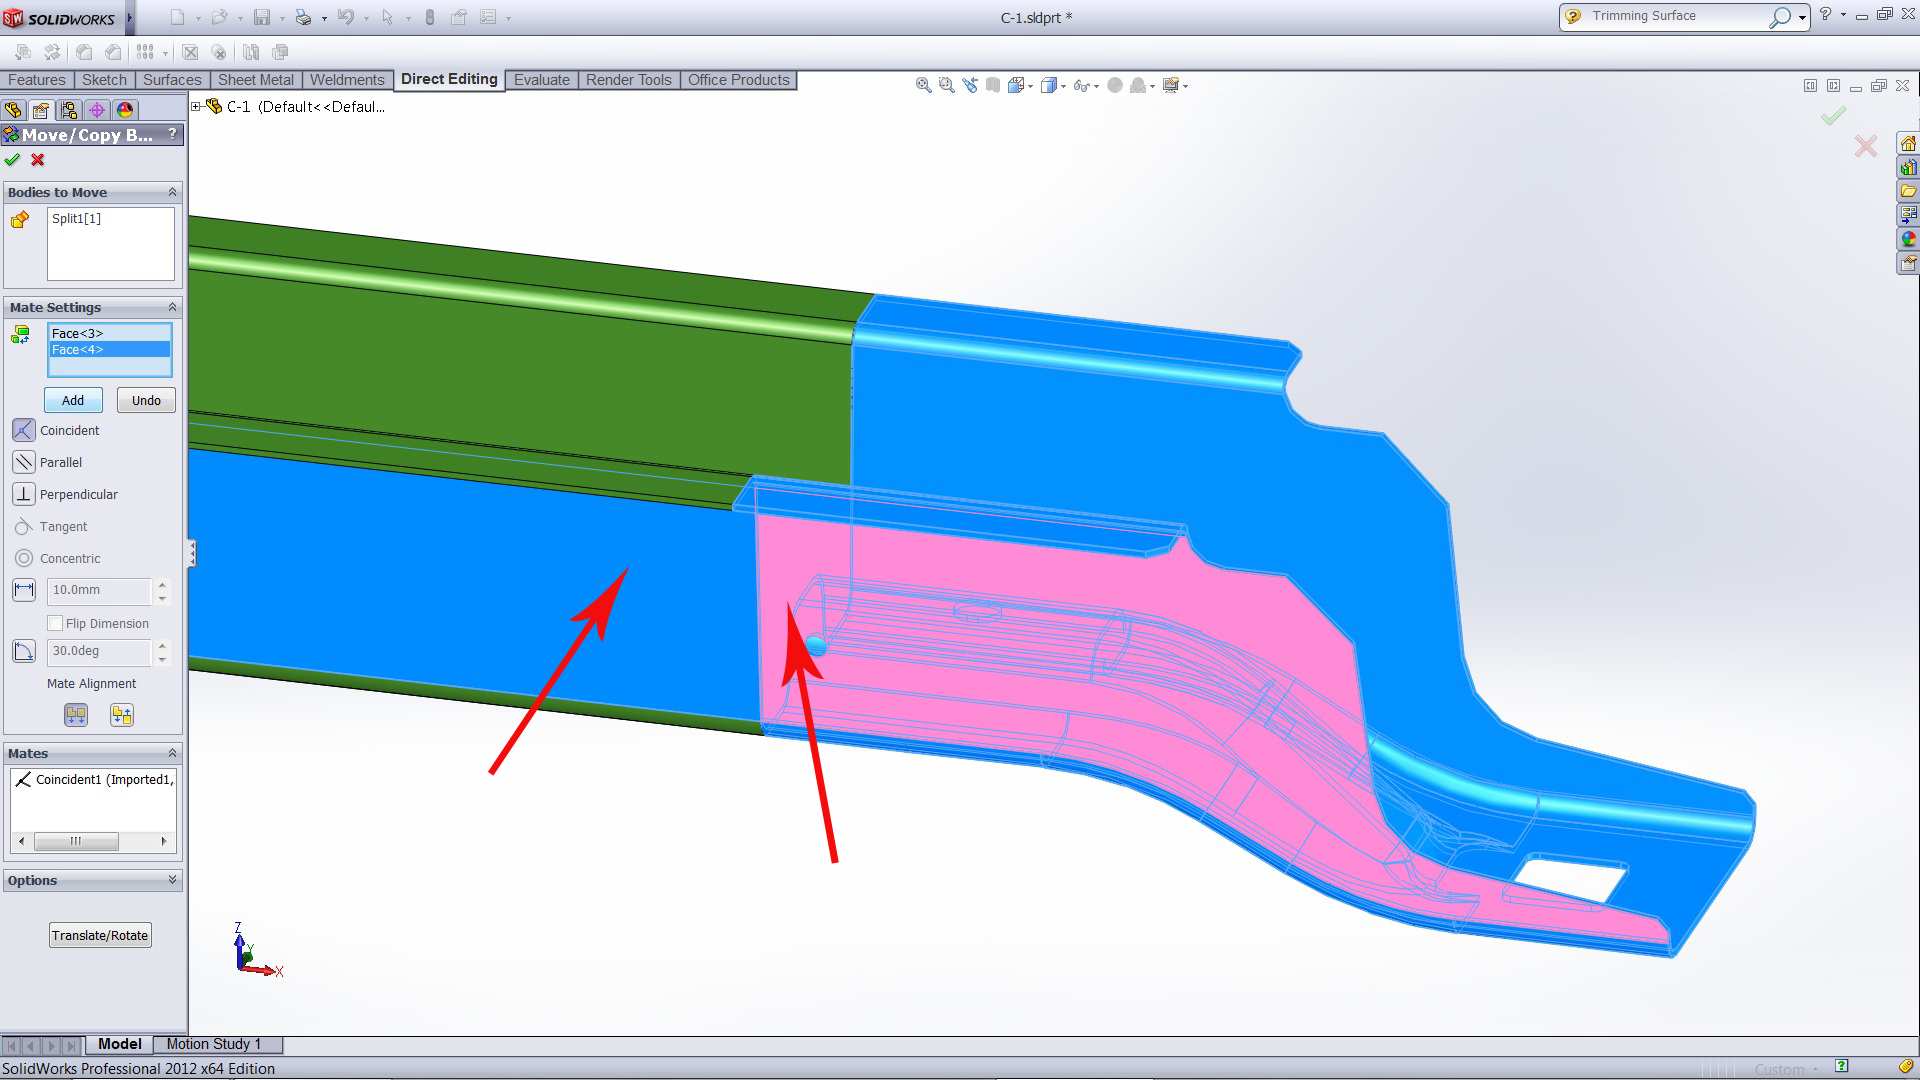
Task: Collapse the Bodies to Move section
Action: 172,192
